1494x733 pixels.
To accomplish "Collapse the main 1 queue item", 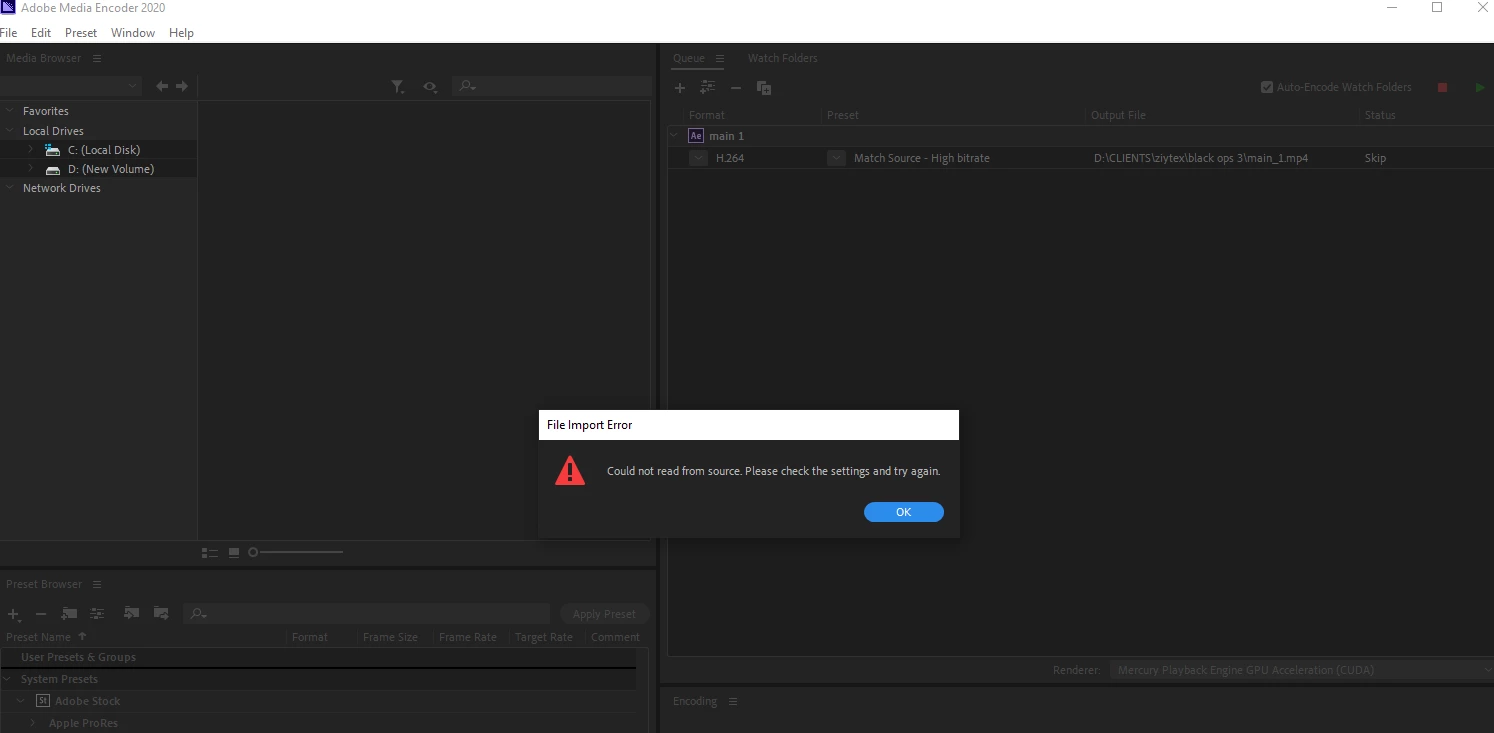I will [674, 135].
